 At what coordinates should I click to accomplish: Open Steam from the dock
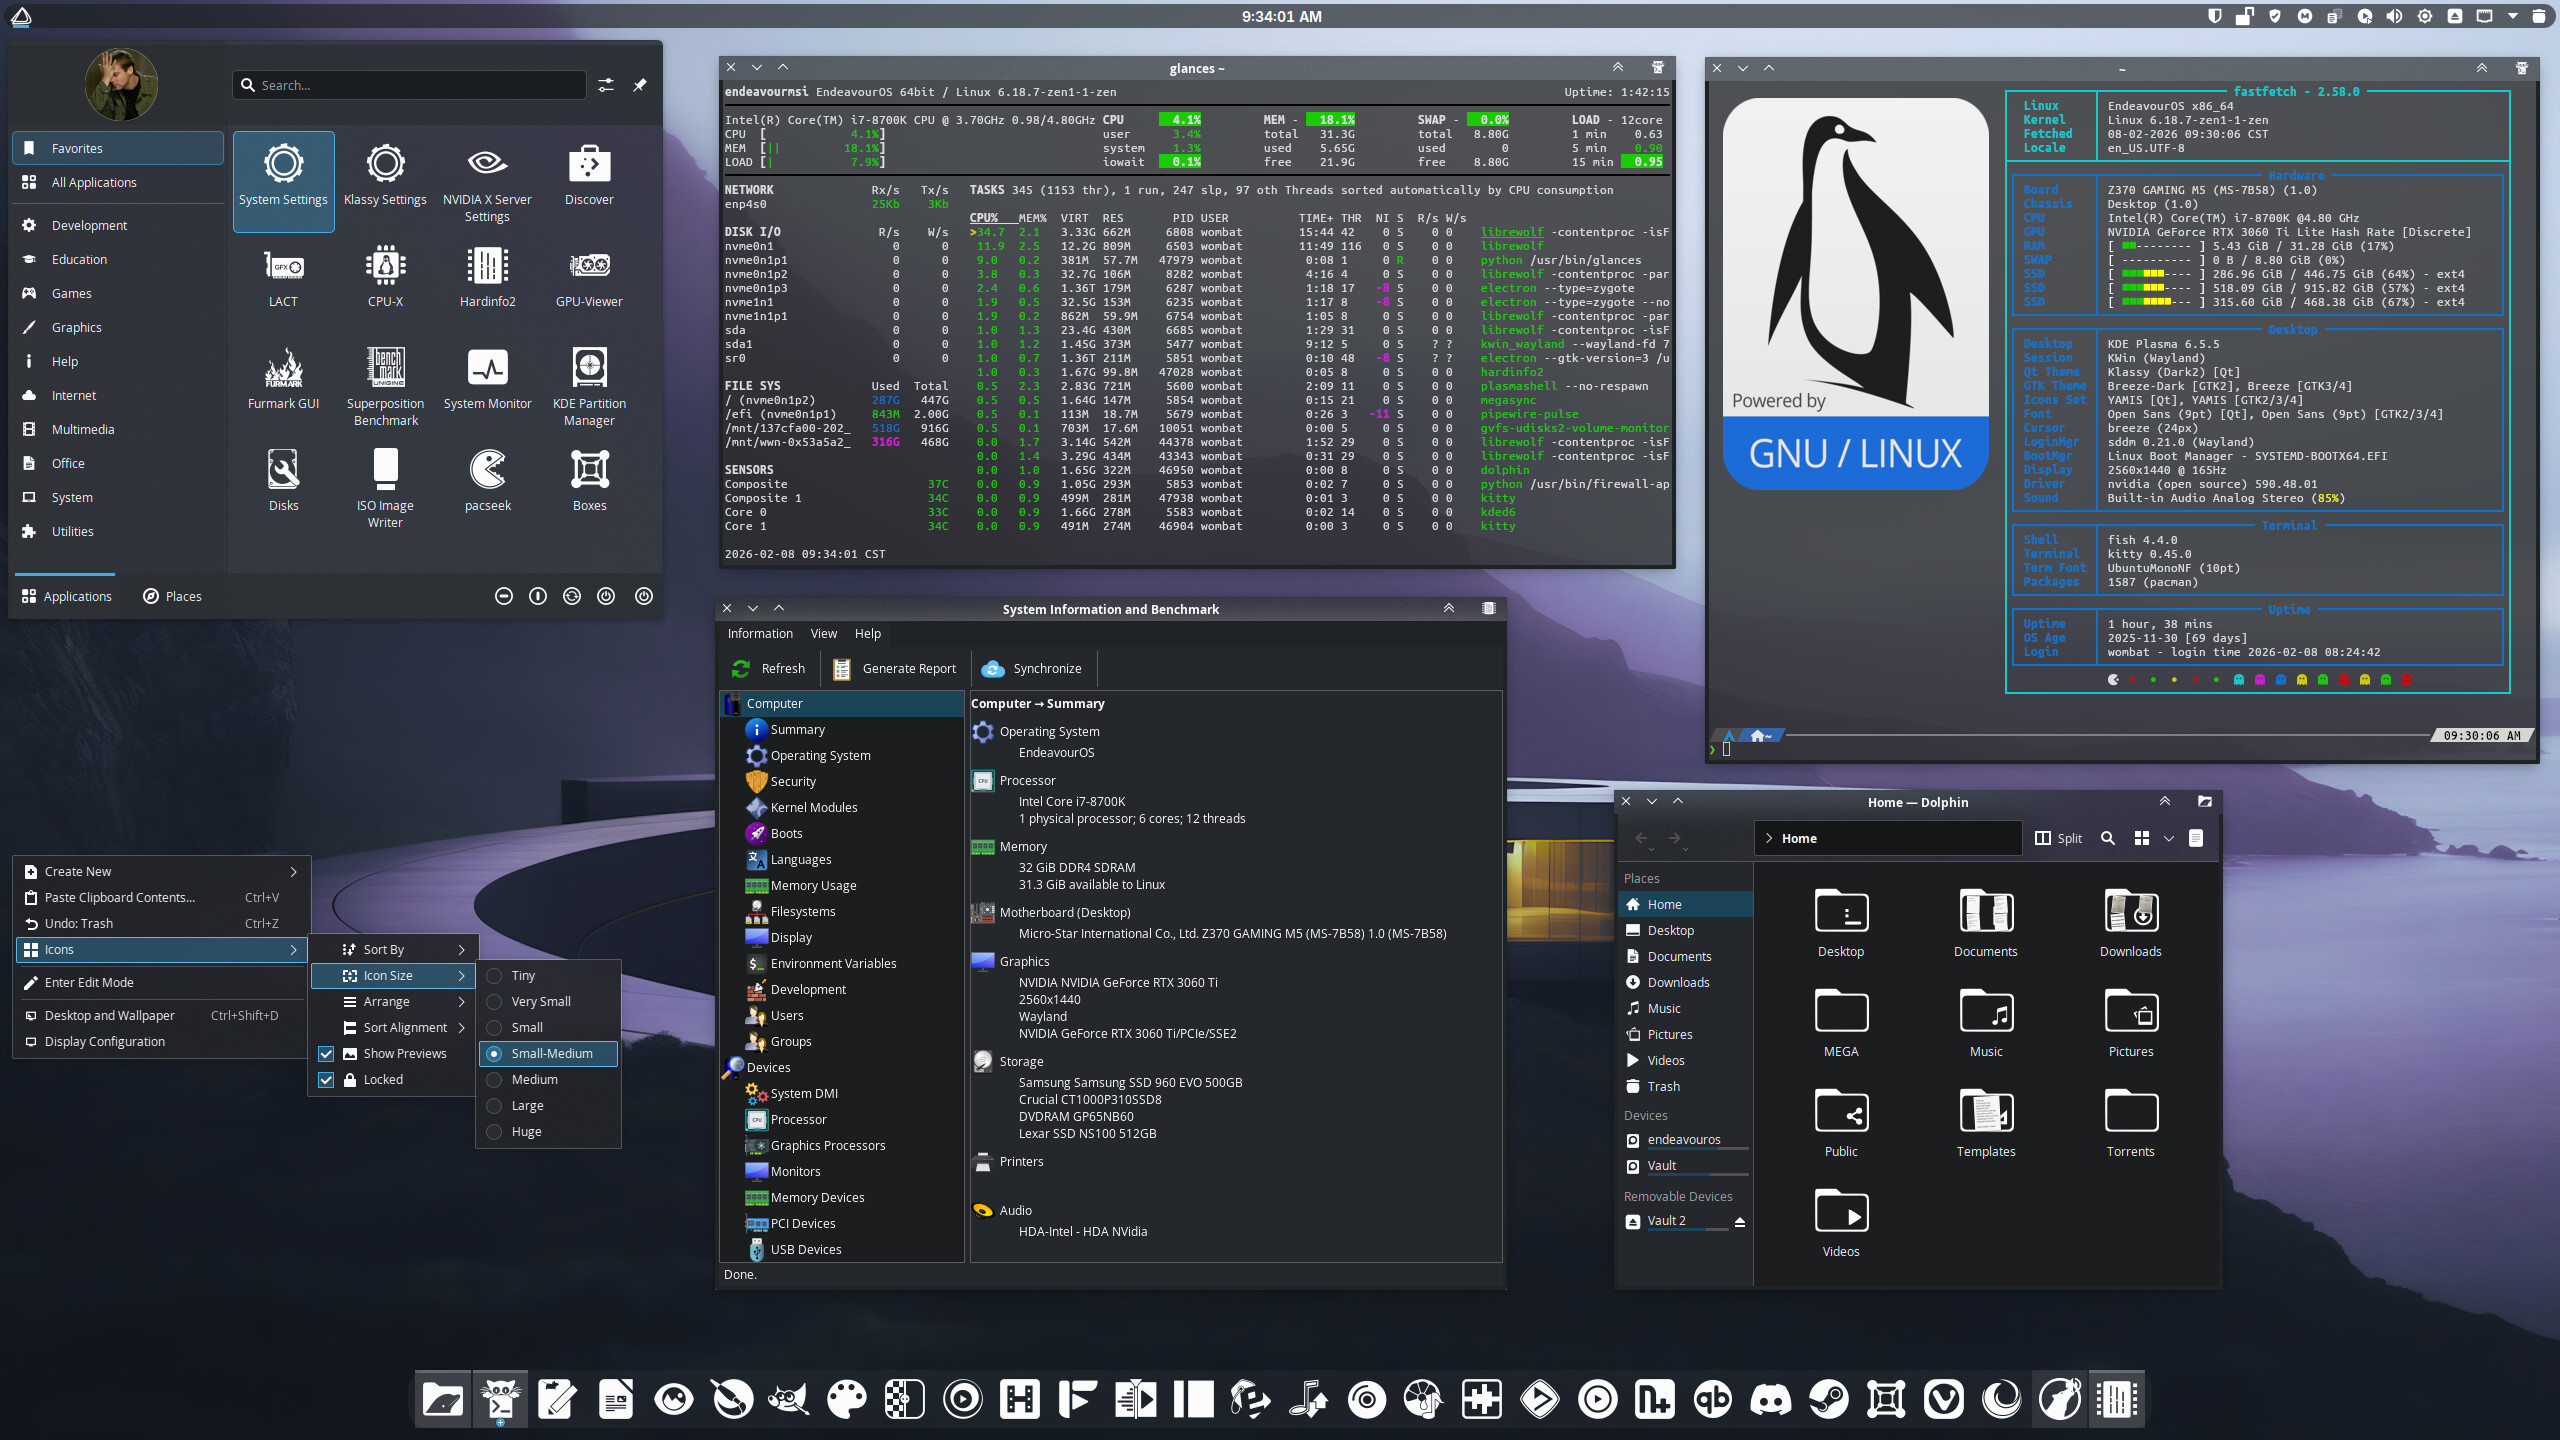[1828, 1399]
